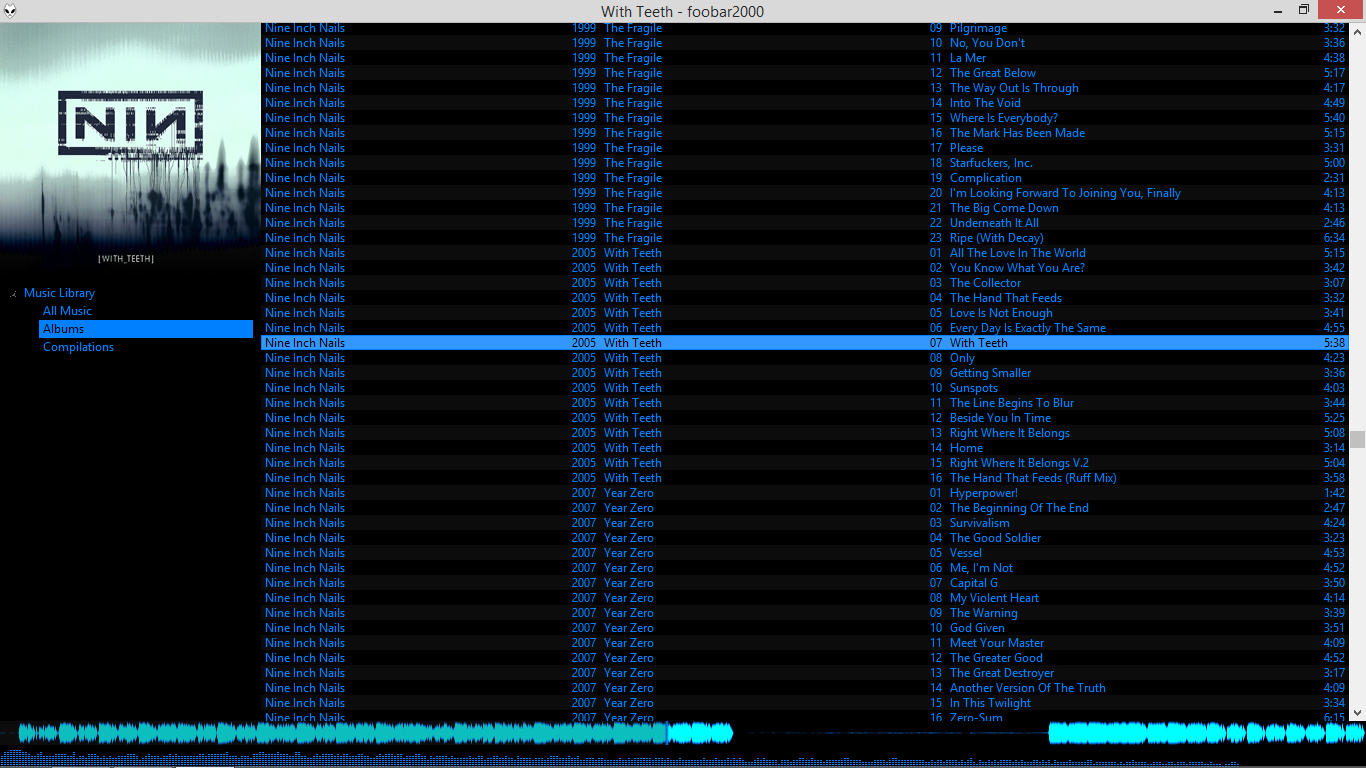1366x768 pixels.
Task: Select All Music in the library tree
Action: point(67,311)
